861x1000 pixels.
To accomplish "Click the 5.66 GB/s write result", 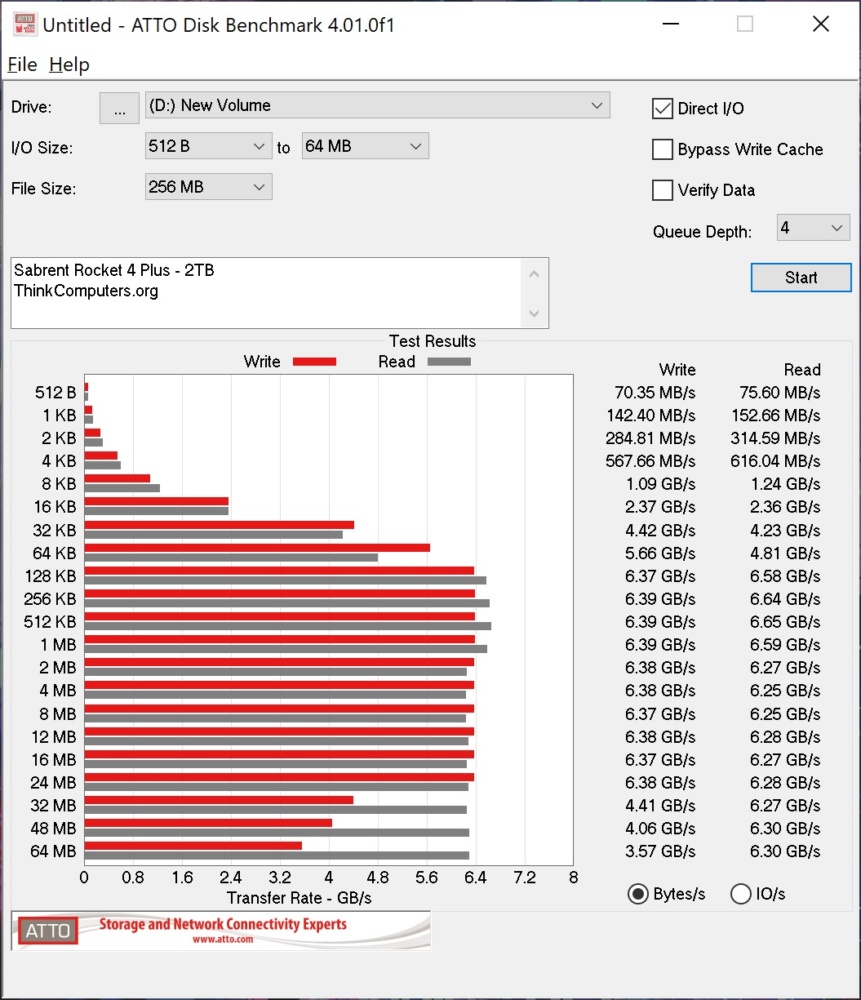I will tap(660, 553).
